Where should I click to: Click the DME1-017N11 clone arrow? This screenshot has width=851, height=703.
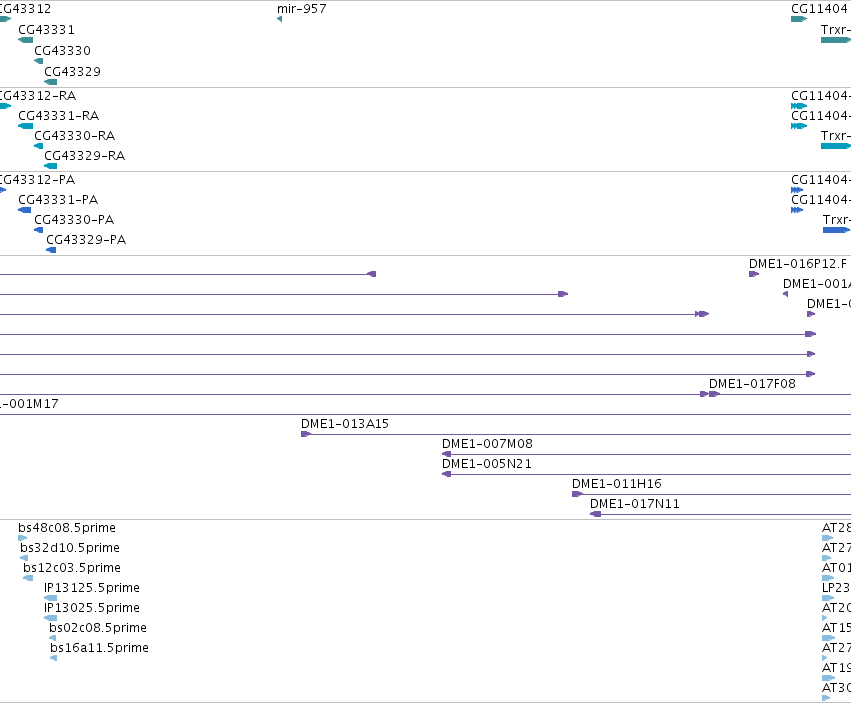pyautogui.click(x=595, y=514)
